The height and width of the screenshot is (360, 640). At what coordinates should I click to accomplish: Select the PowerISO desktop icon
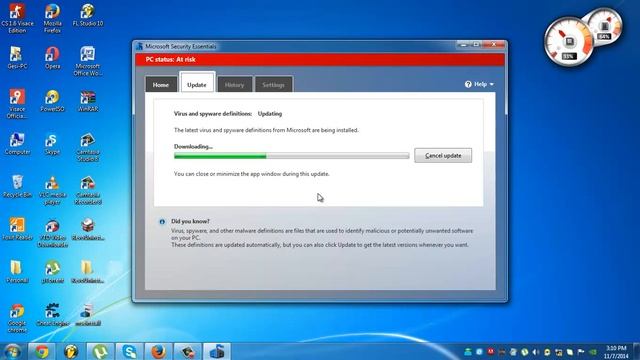(52, 101)
